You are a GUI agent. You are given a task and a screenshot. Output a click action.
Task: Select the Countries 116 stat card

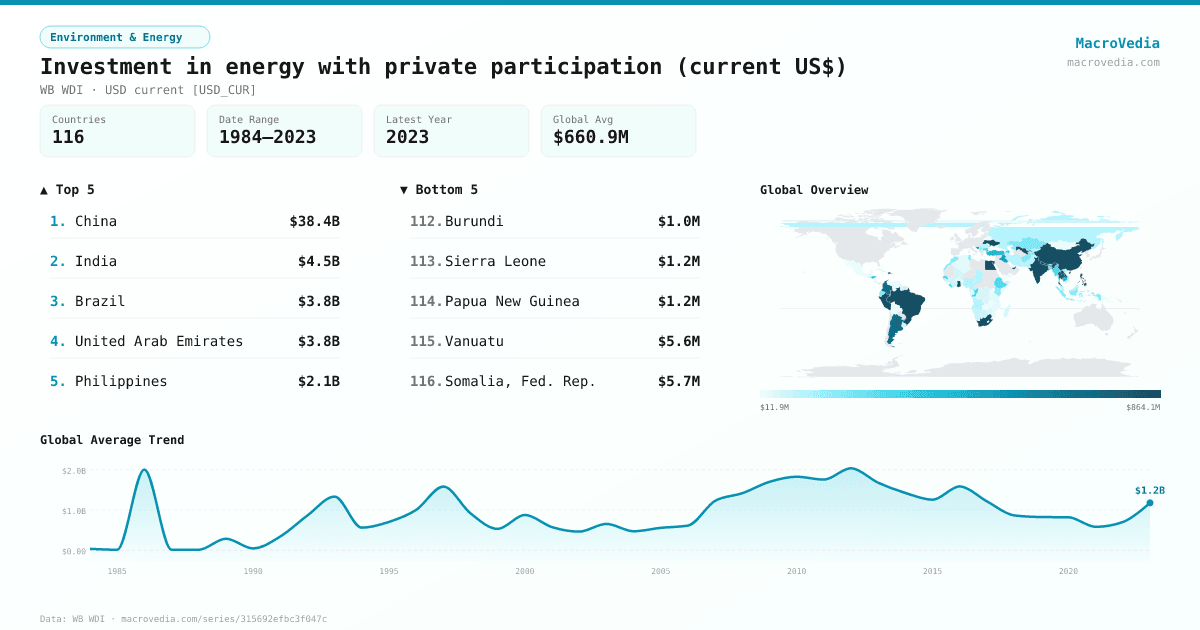(117, 131)
